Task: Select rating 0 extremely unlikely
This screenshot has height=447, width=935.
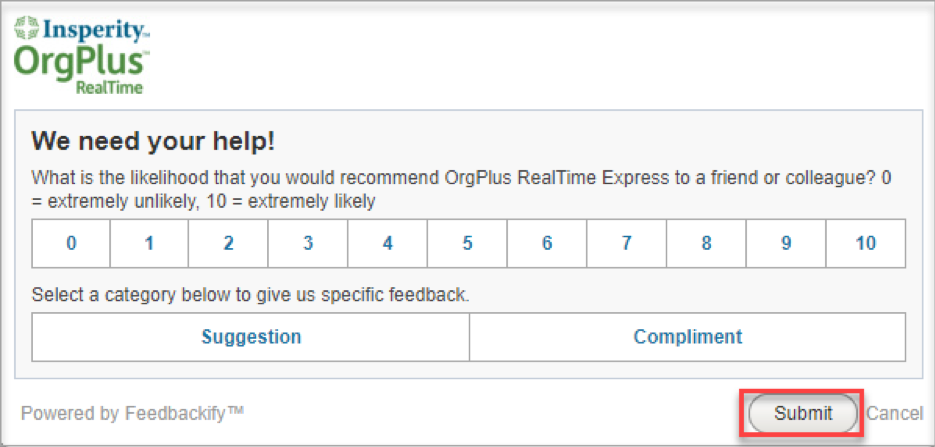Action: point(71,243)
